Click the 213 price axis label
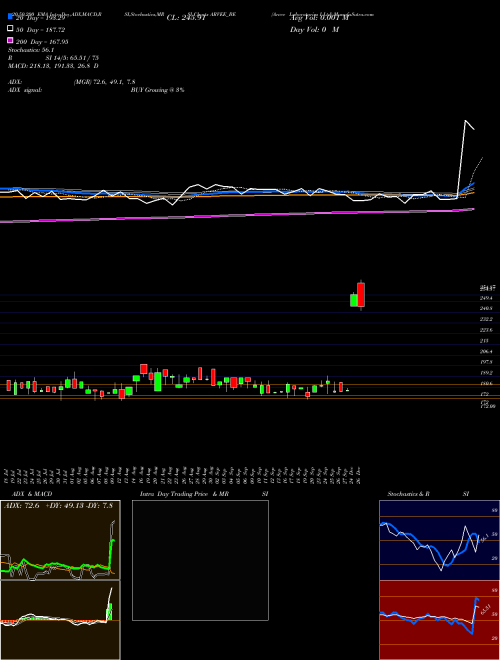Image resolution: width=500 pixels, height=660 pixels. click(484, 341)
